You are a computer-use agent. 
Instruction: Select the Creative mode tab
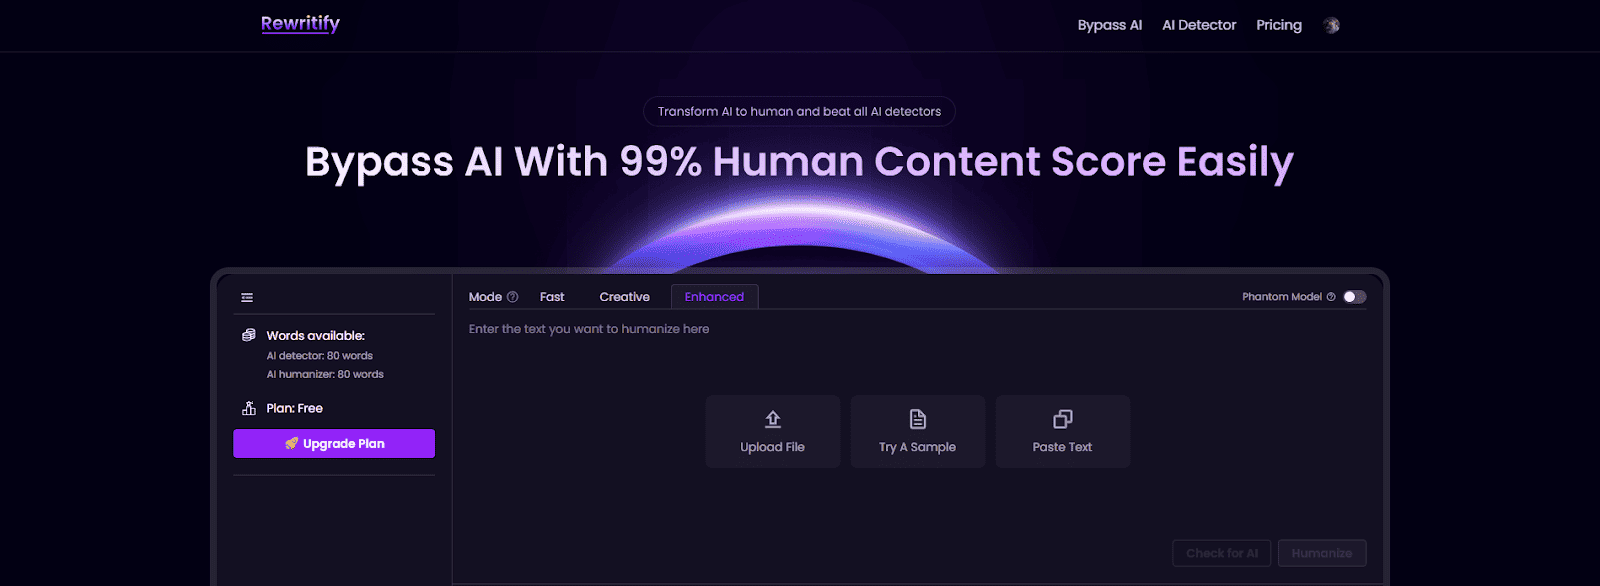coord(624,297)
